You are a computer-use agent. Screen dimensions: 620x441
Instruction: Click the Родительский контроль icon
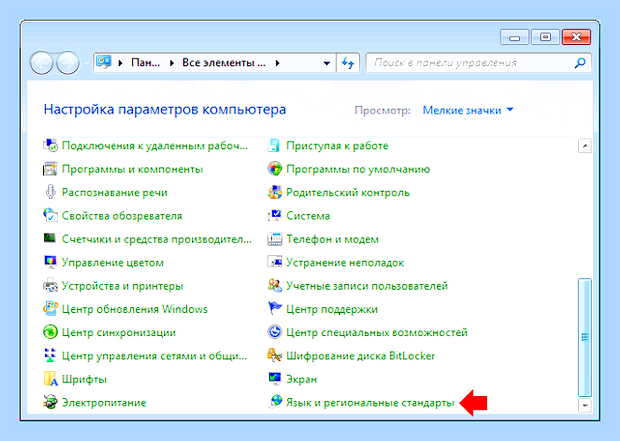coord(274,192)
